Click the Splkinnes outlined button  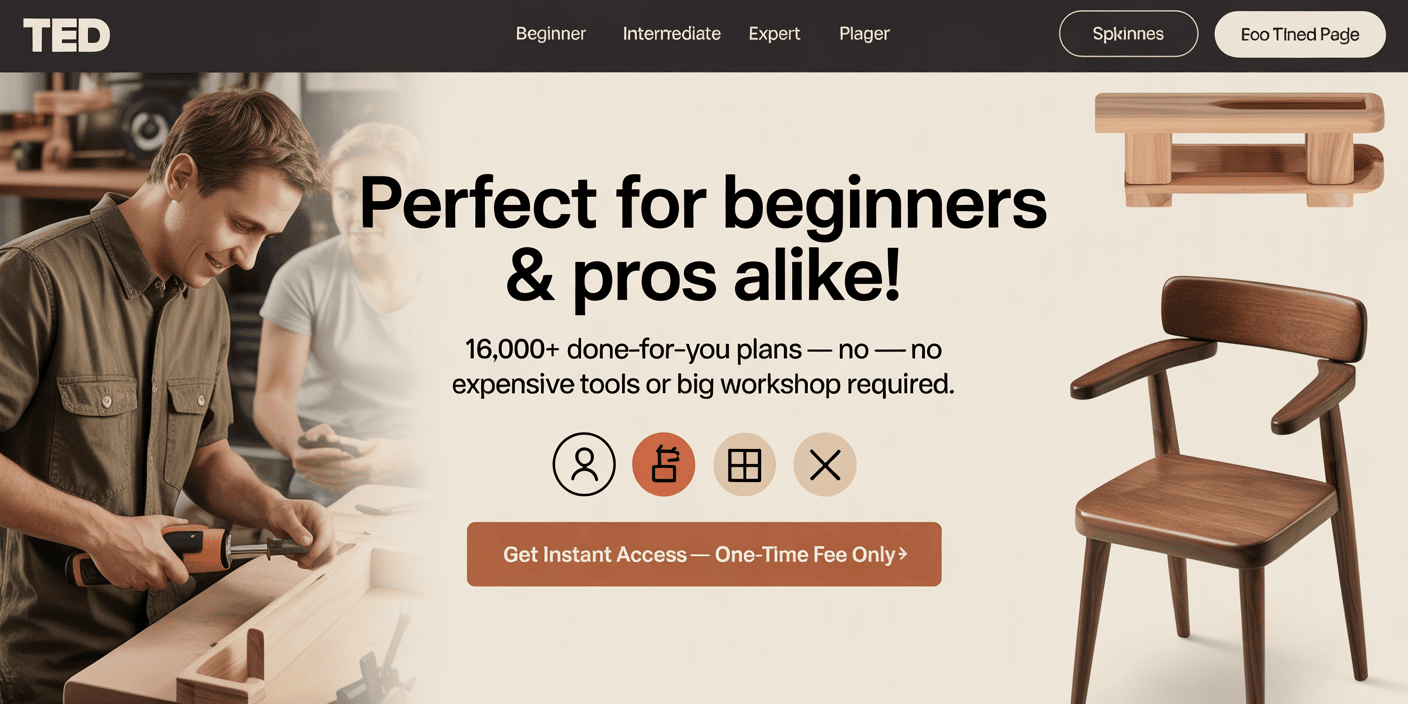1128,34
